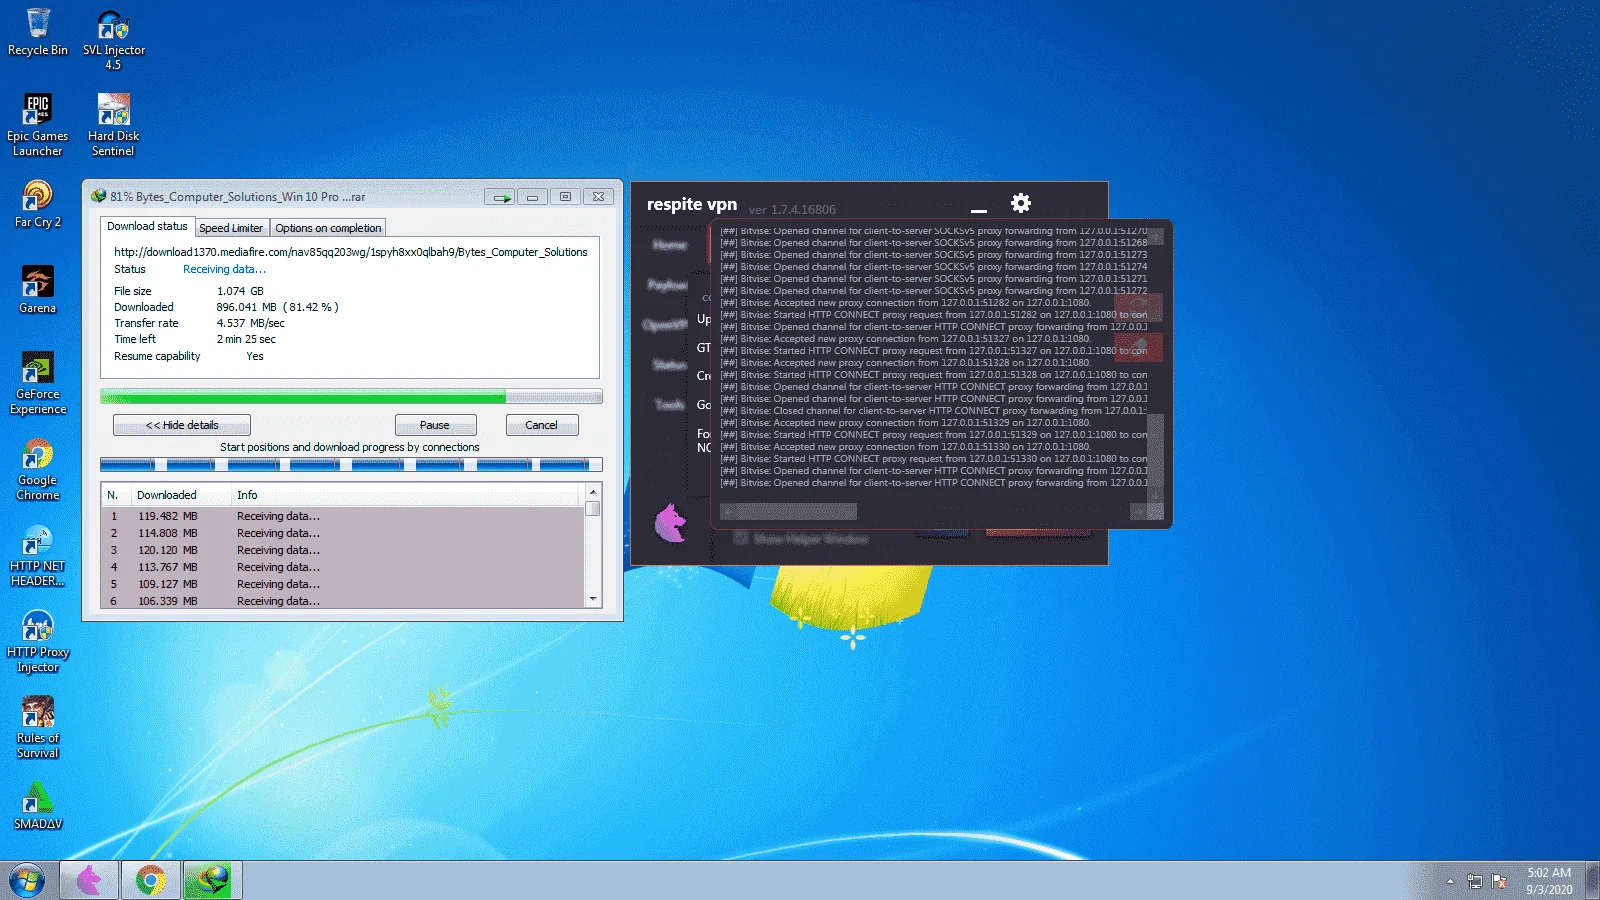Open GeForce Experience desktop icon
Viewport: 1600px width, 900px height.
pyautogui.click(x=38, y=383)
